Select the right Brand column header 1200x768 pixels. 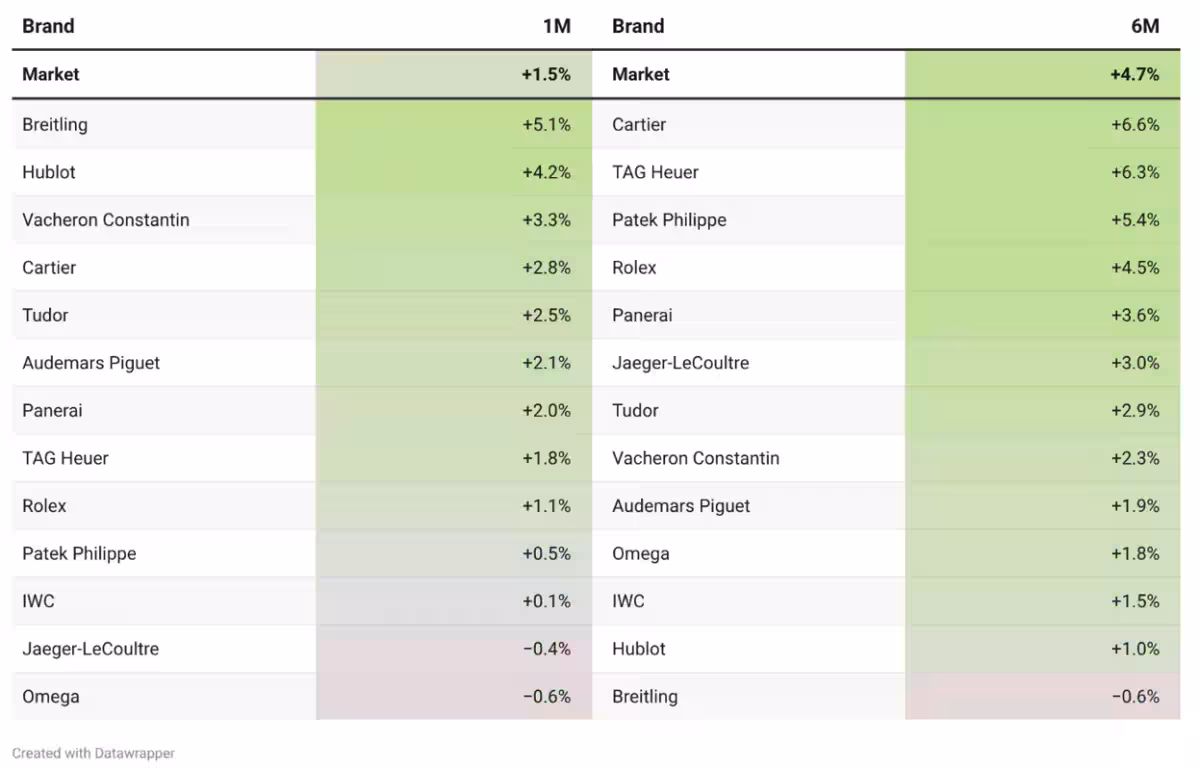pyautogui.click(x=638, y=26)
